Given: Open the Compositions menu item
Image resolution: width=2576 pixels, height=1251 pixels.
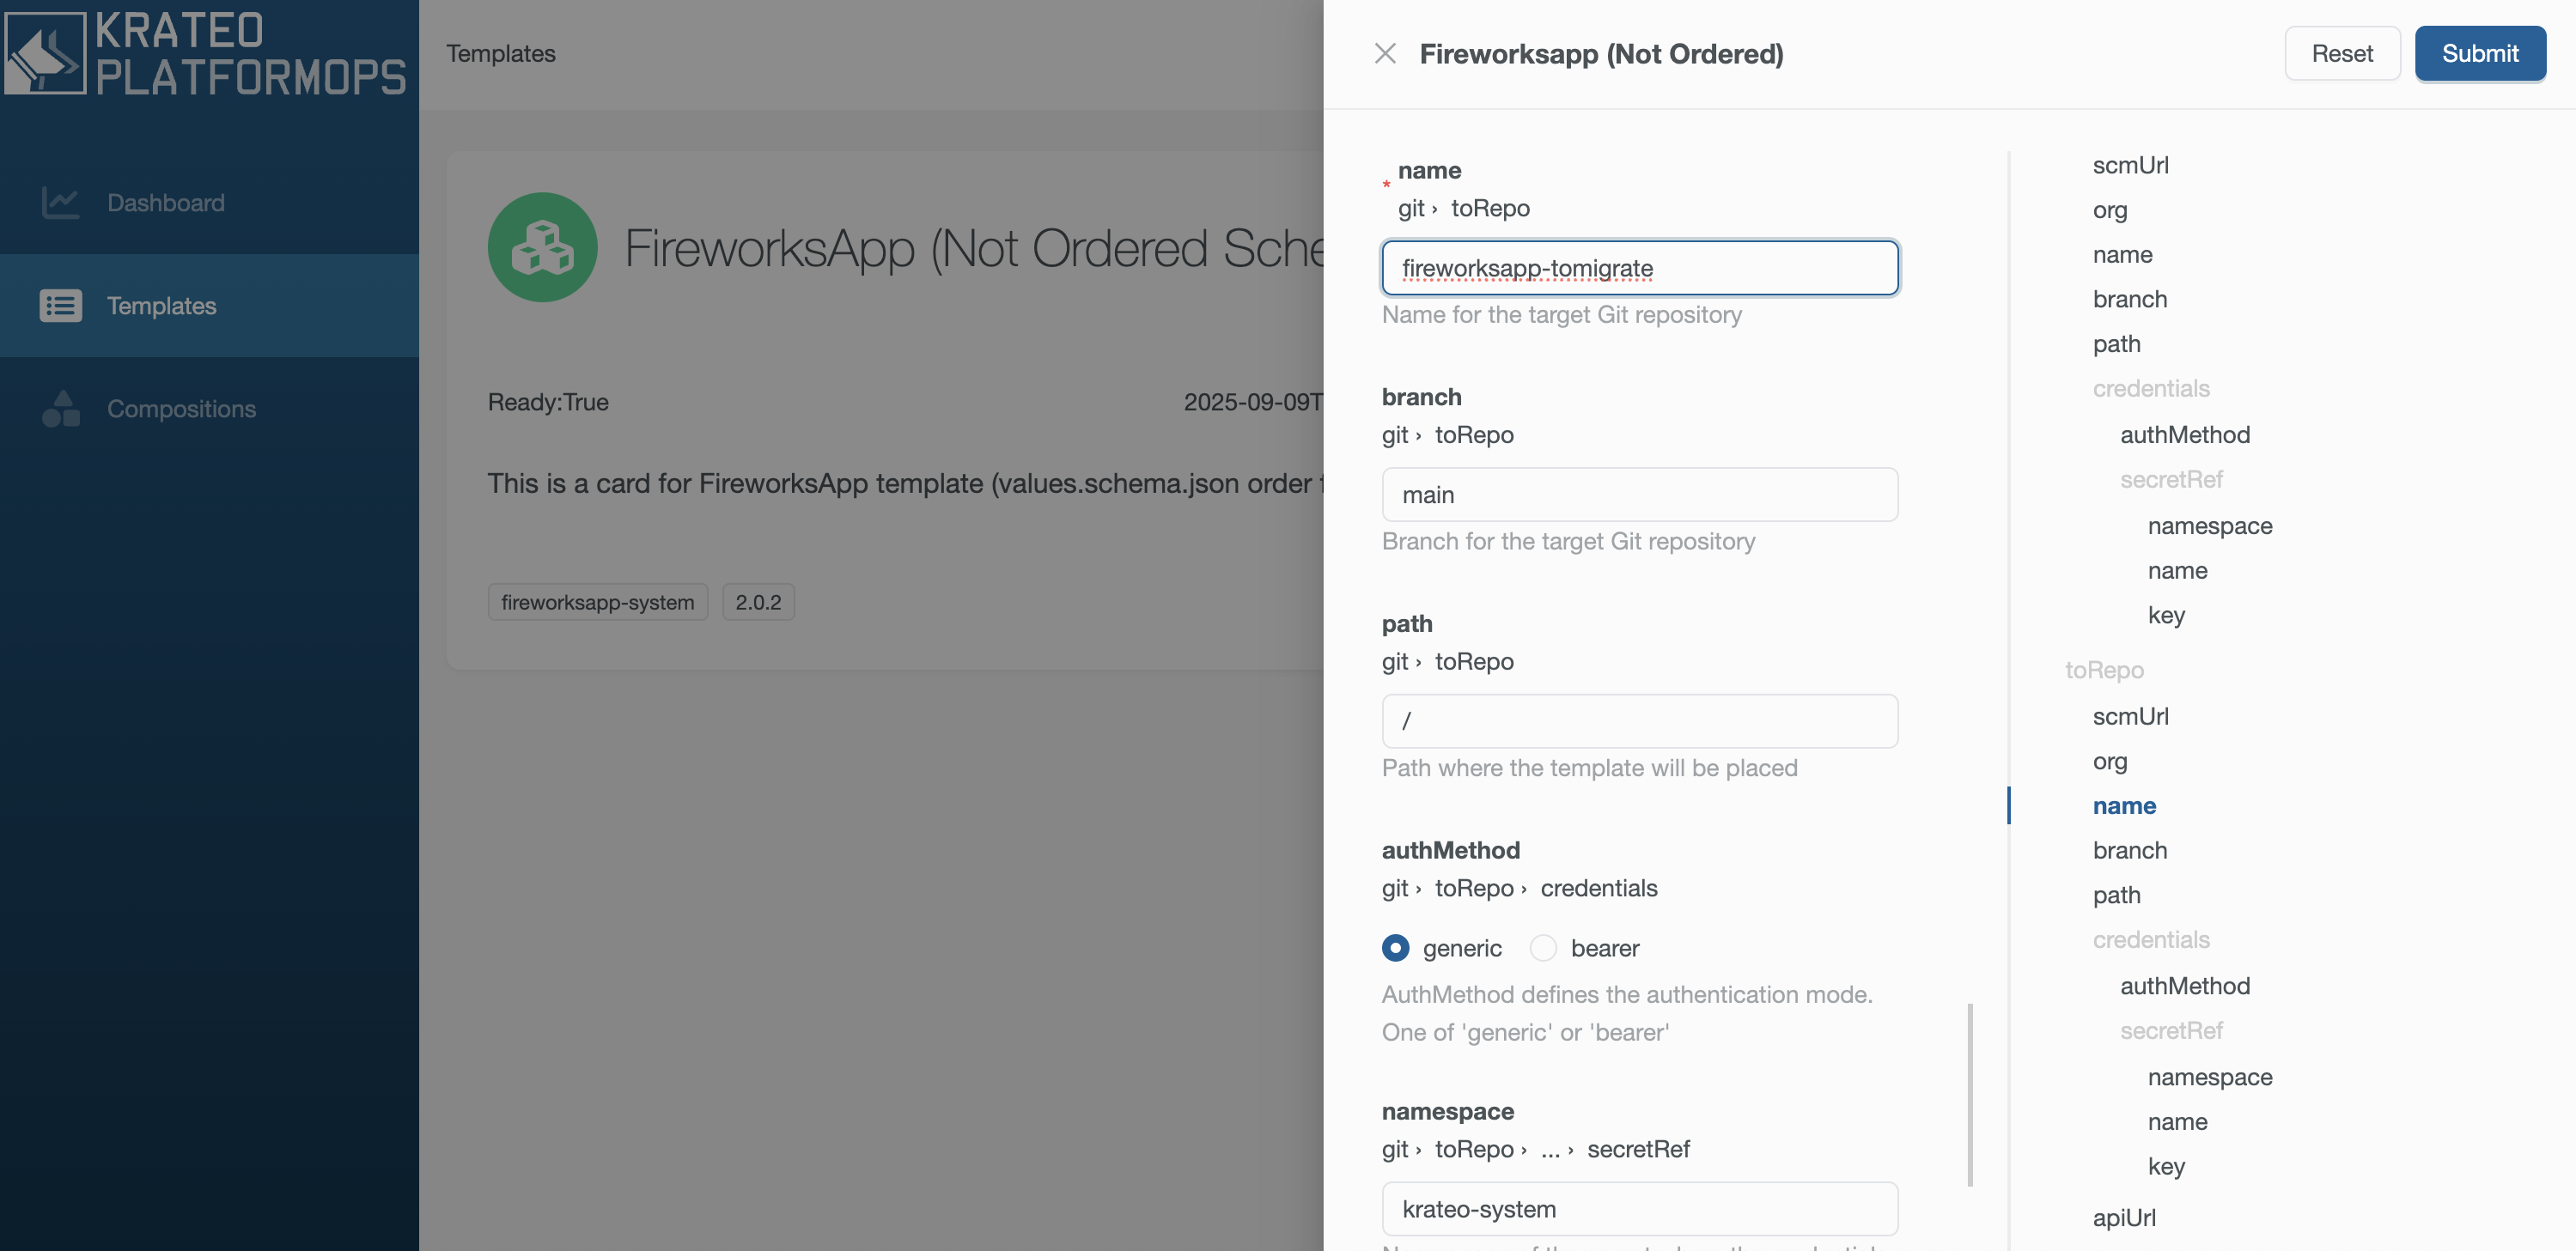Looking at the screenshot, I should point(181,409).
